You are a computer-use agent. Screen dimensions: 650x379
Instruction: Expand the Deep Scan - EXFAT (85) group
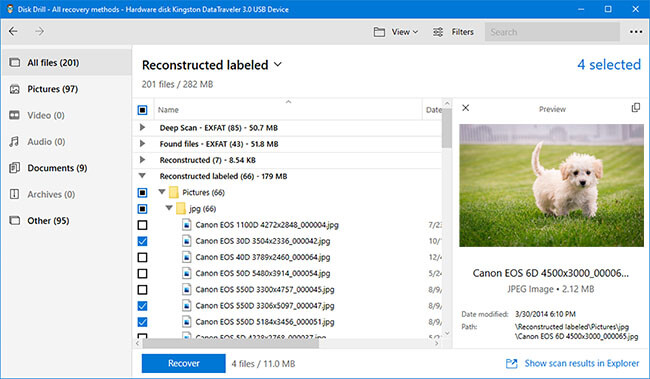(x=142, y=127)
